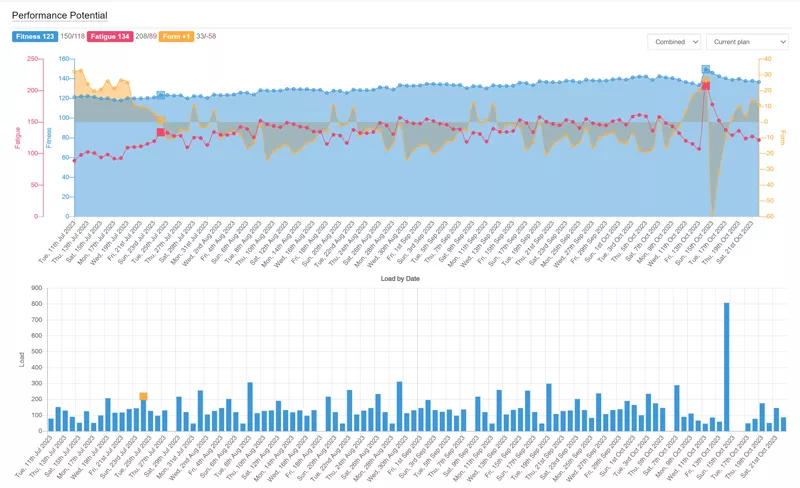
Task: Toggle the Form +1 legend badge
Action: click(x=177, y=37)
